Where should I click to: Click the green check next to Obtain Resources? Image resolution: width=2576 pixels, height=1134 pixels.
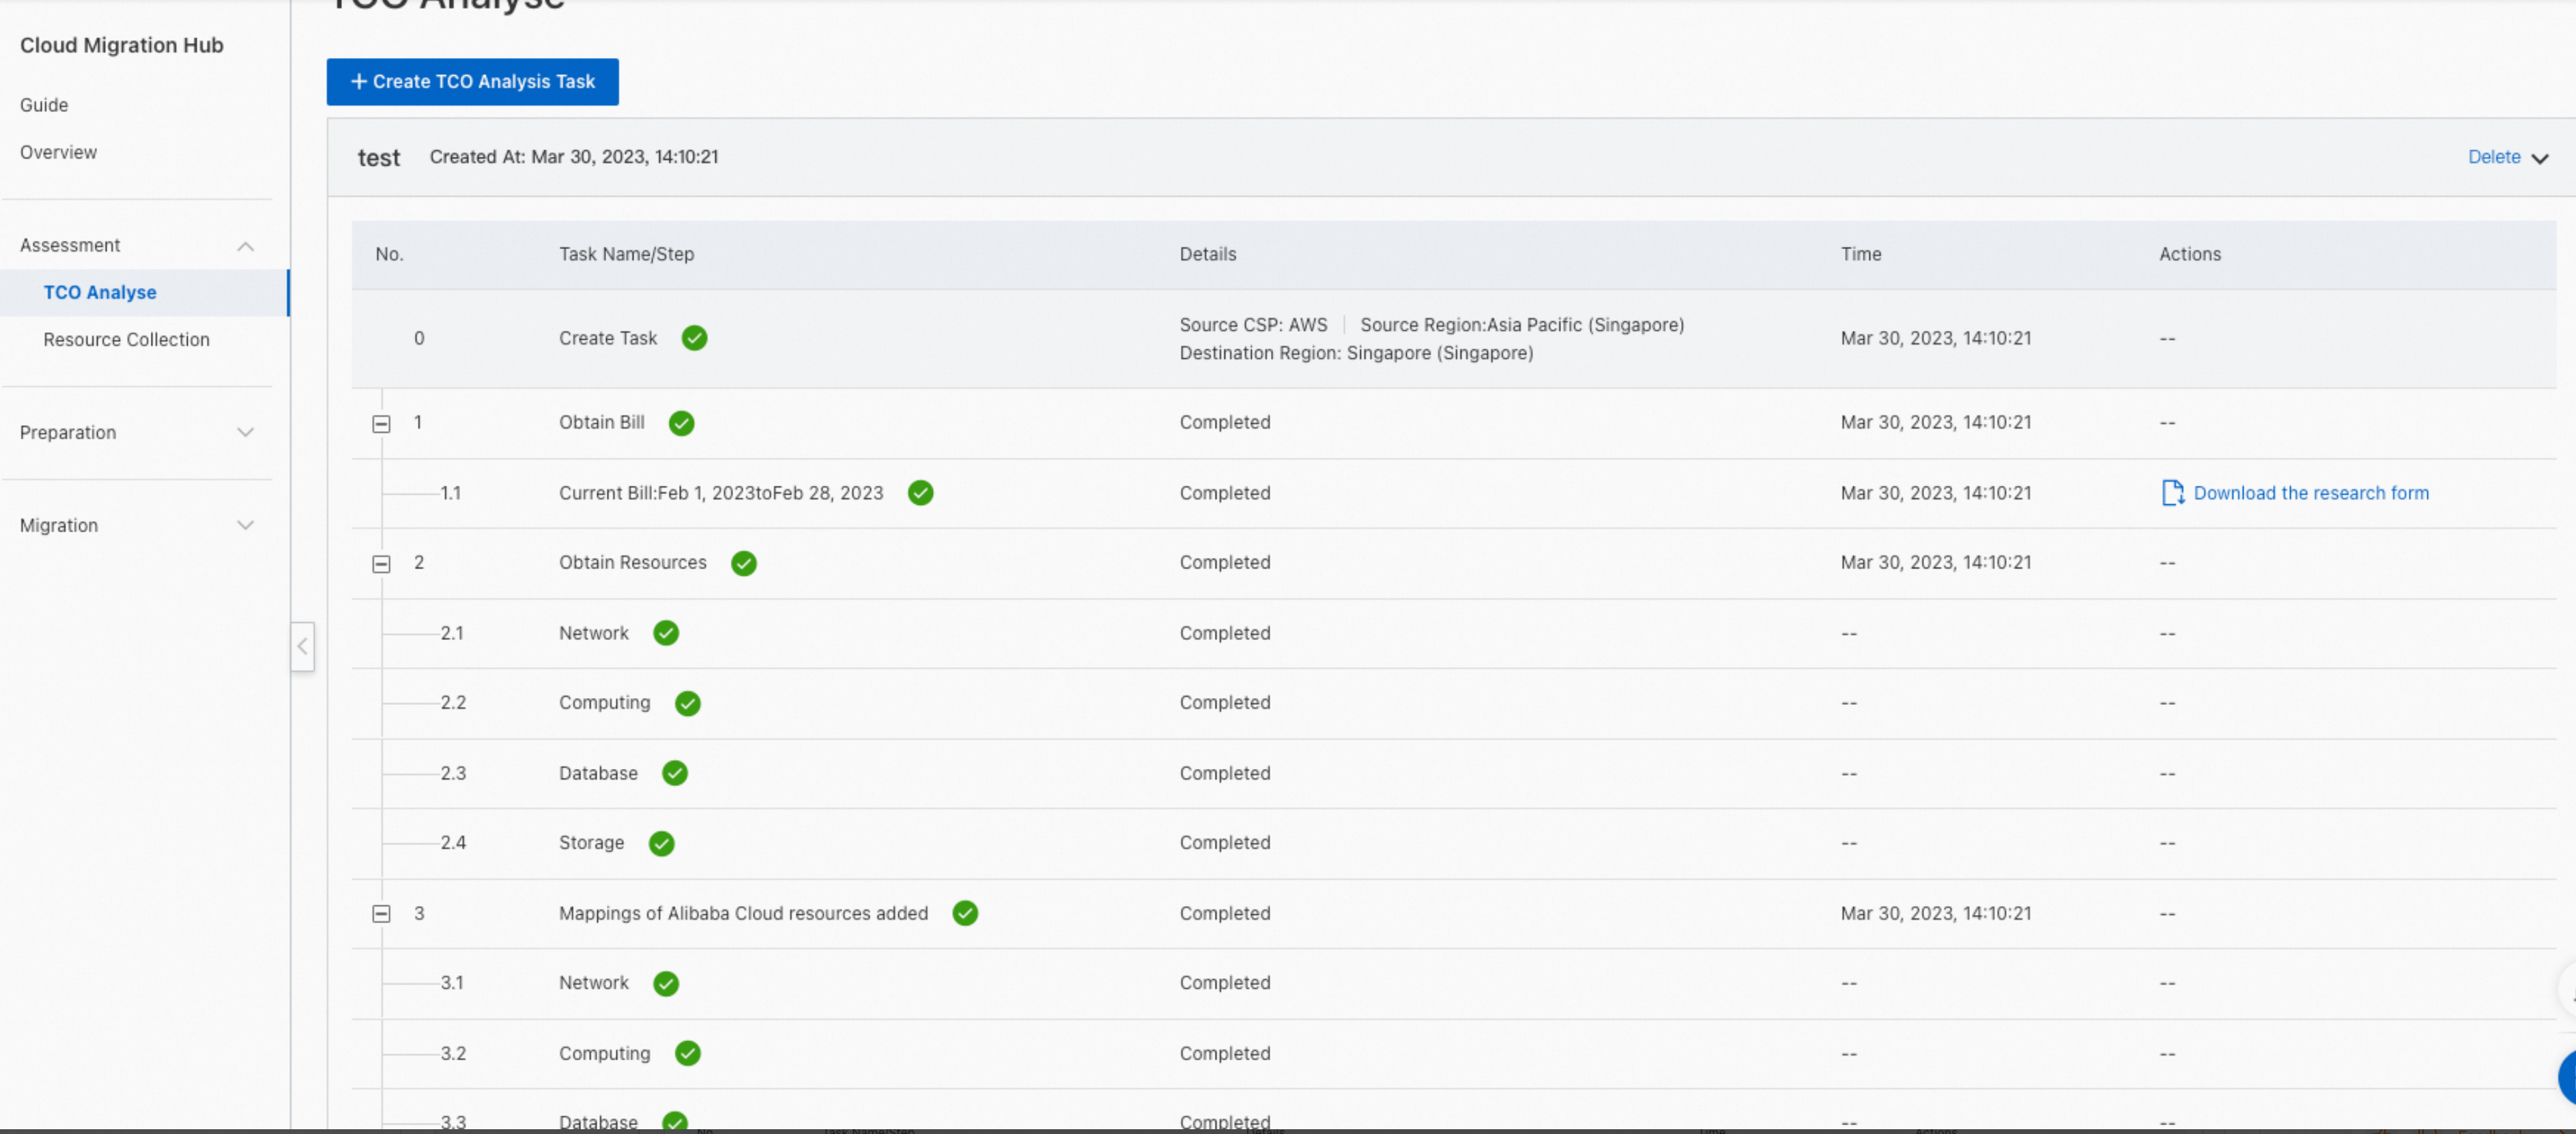coord(743,563)
